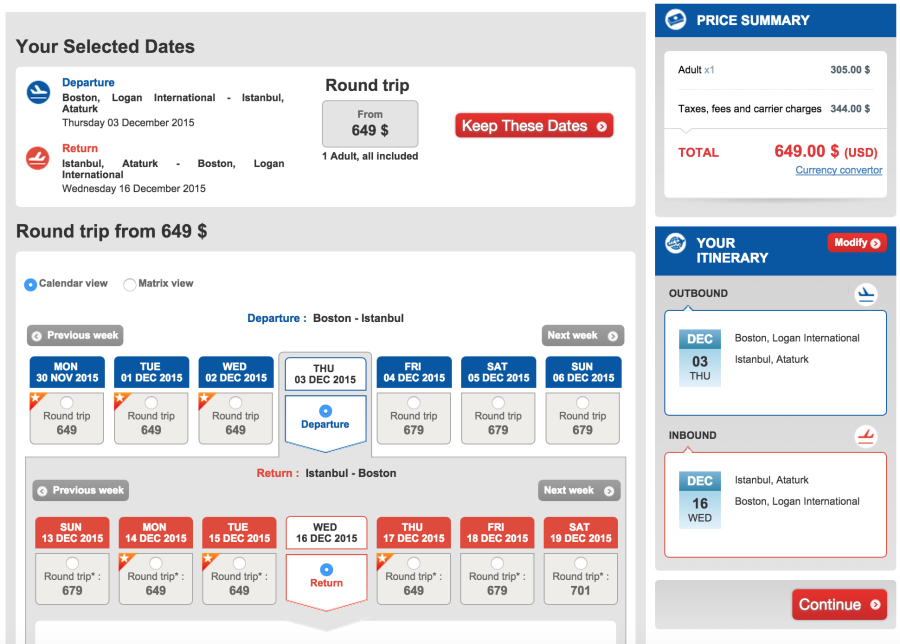Choose Mon 30 Nov 2015 departure fare

coord(66,403)
